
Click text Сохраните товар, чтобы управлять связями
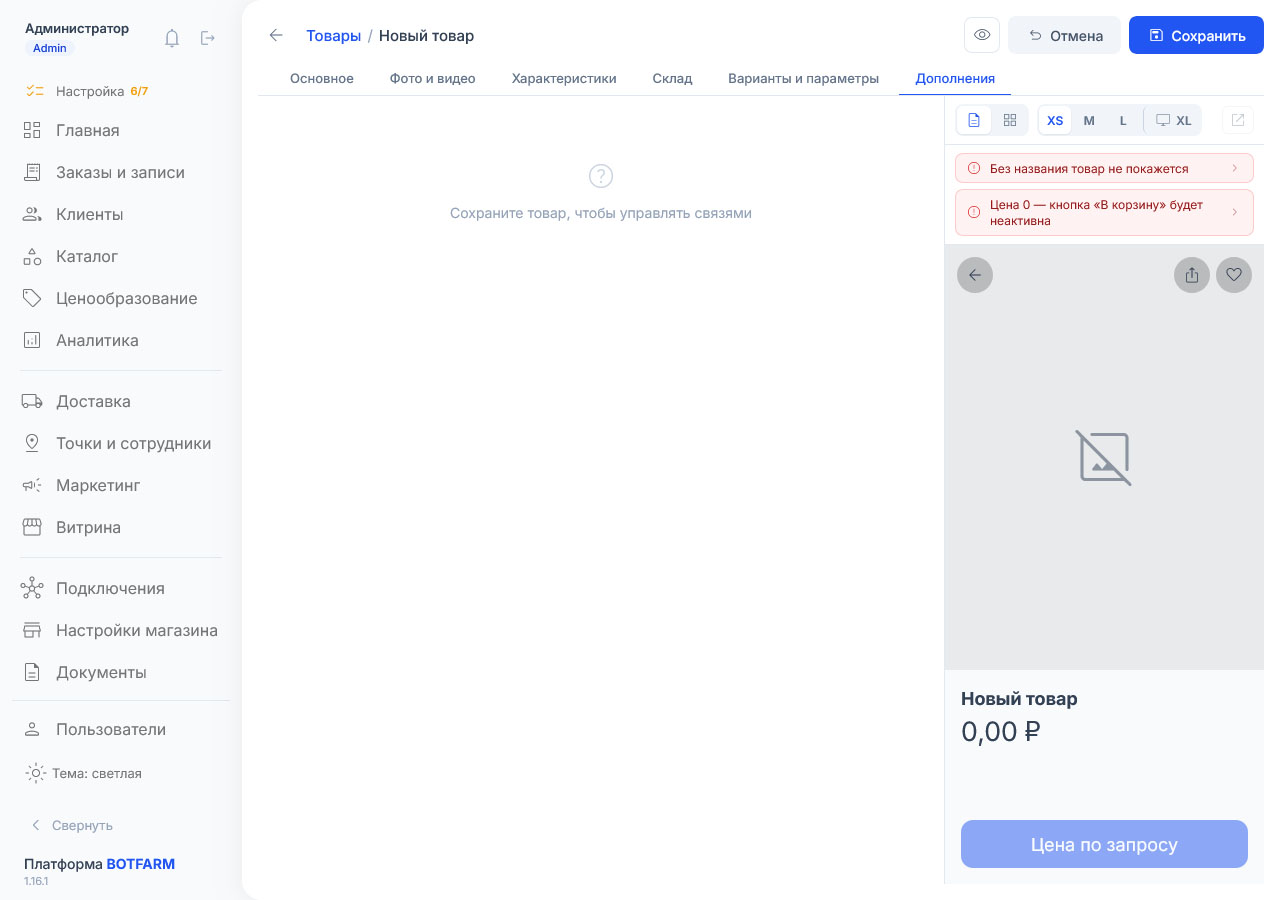pyautogui.click(x=600, y=213)
